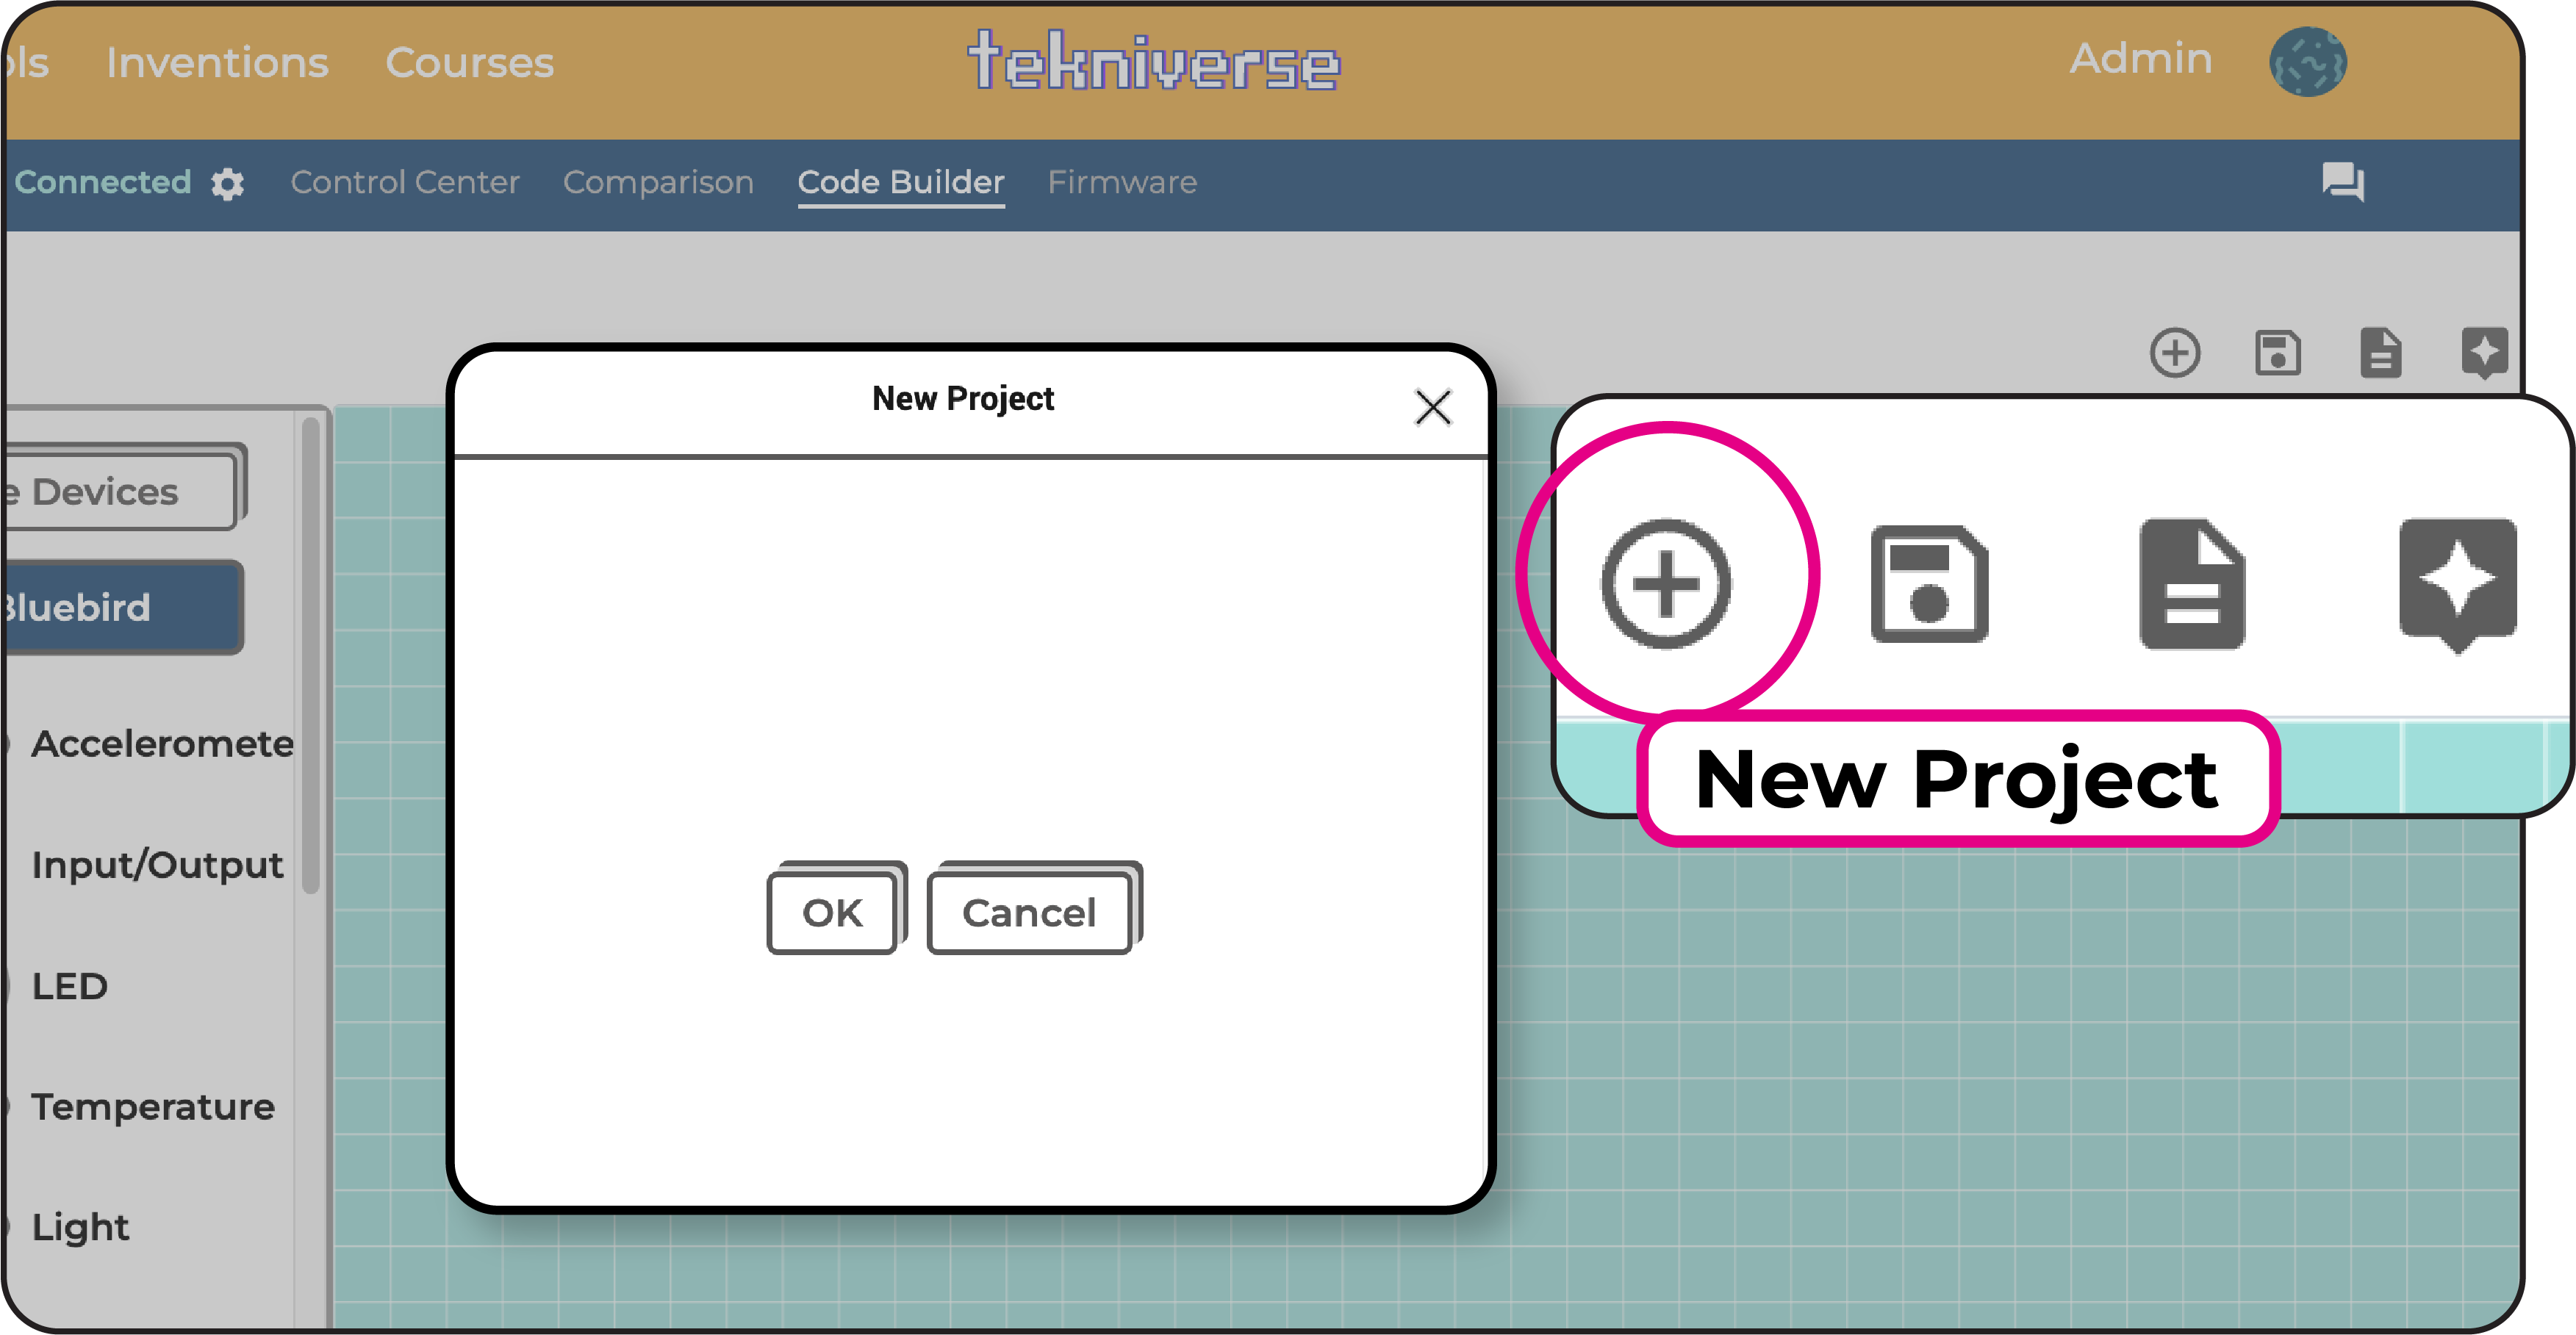The height and width of the screenshot is (1335, 2576).
Task: Confirm the New Project dialog with OK
Action: pyautogui.click(x=832, y=913)
